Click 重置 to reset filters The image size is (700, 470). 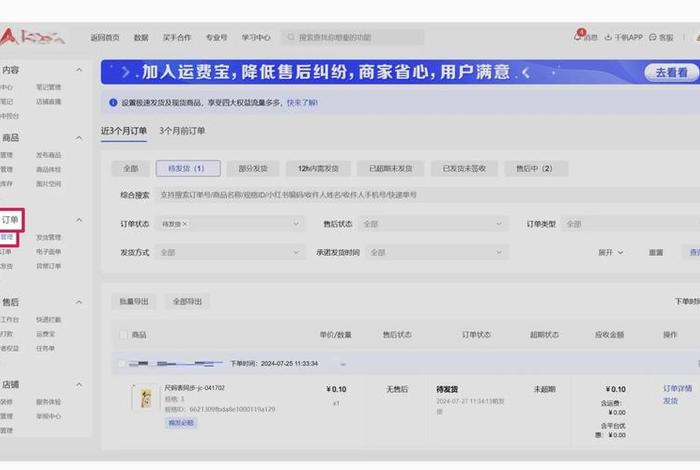(x=656, y=253)
